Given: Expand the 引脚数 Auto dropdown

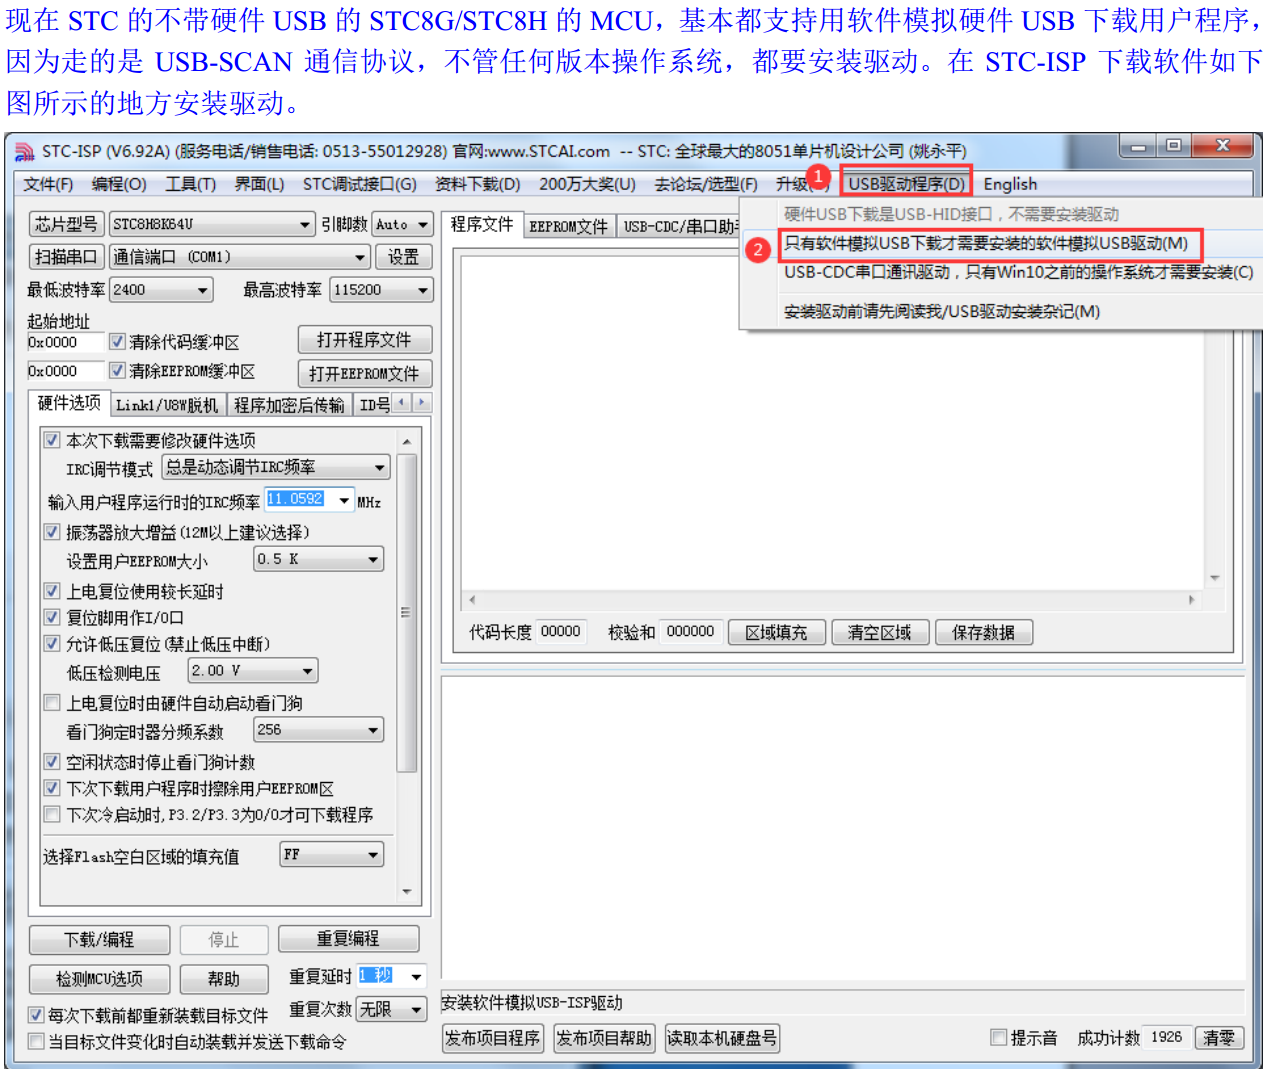Looking at the screenshot, I should (x=423, y=225).
